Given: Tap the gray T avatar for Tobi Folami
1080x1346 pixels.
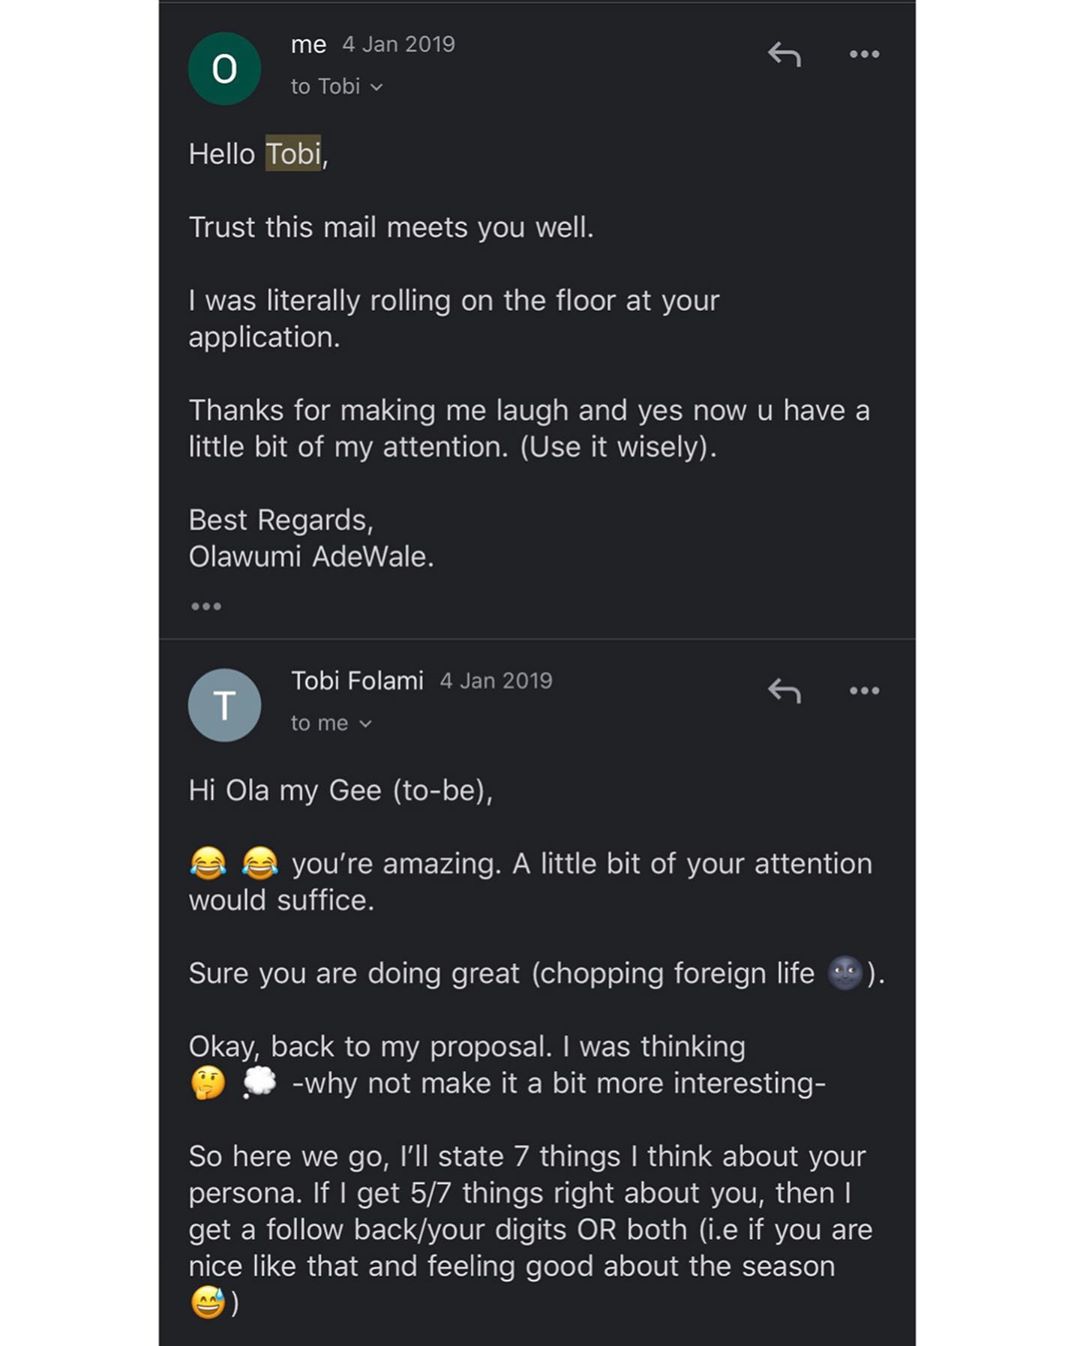Looking at the screenshot, I should tap(225, 705).
